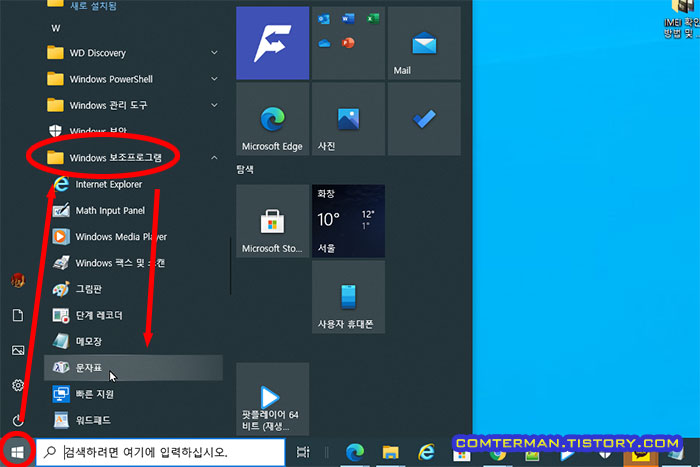Open the Office apps group tile

[x=348, y=43]
